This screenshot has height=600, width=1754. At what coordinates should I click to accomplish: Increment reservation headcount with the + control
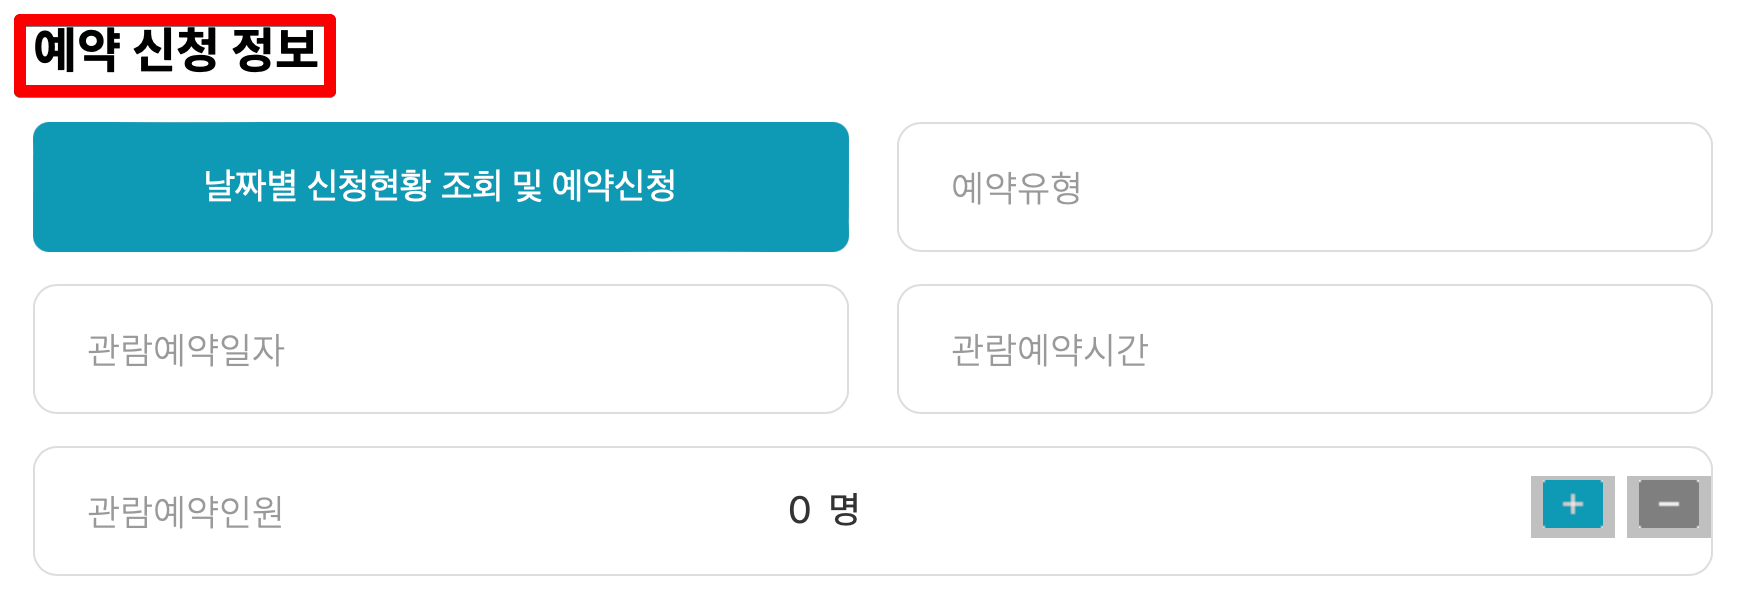[1571, 506]
